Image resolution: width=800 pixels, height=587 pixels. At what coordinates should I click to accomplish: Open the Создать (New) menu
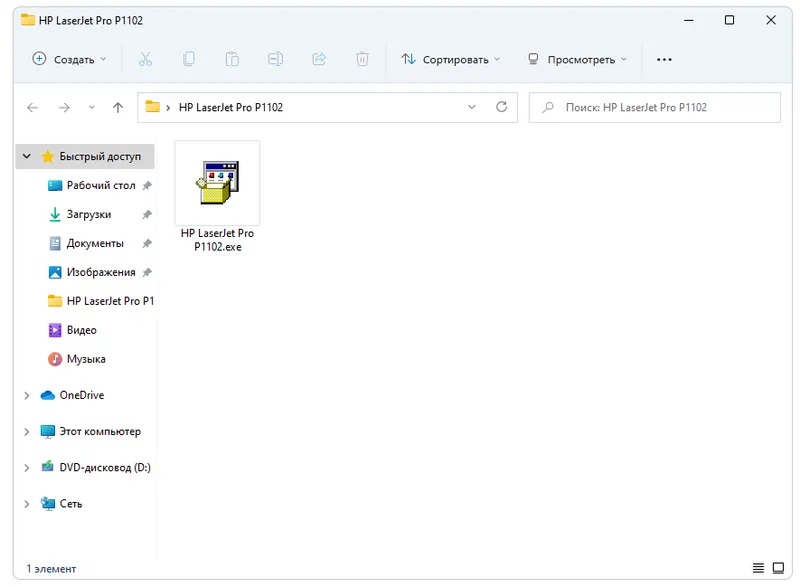click(x=69, y=59)
